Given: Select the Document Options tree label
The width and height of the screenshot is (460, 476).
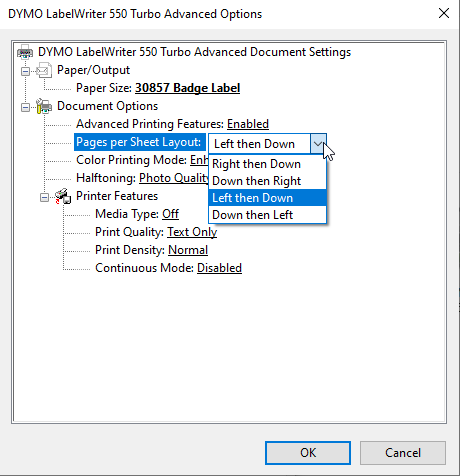Looking at the screenshot, I should [107, 106].
